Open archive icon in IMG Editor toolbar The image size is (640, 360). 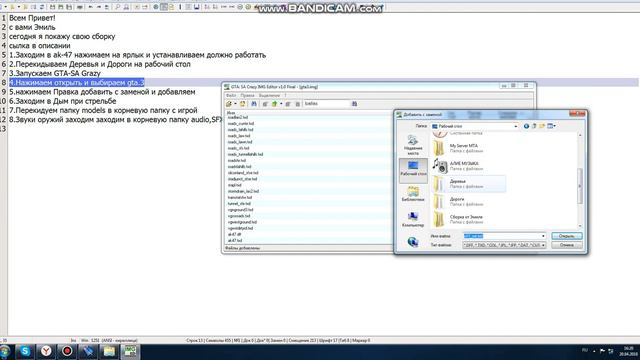(x=229, y=104)
